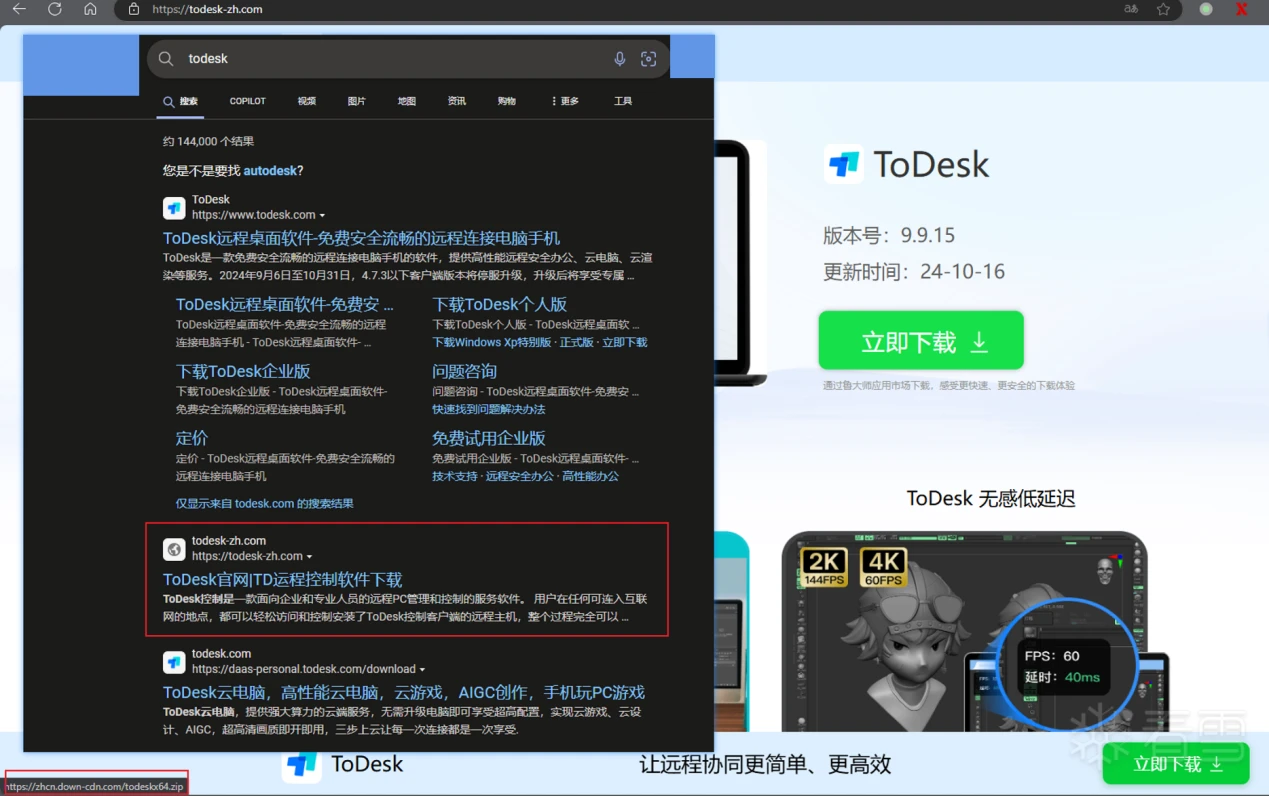Open sublink 下载ToDesk个人版

click(x=499, y=304)
